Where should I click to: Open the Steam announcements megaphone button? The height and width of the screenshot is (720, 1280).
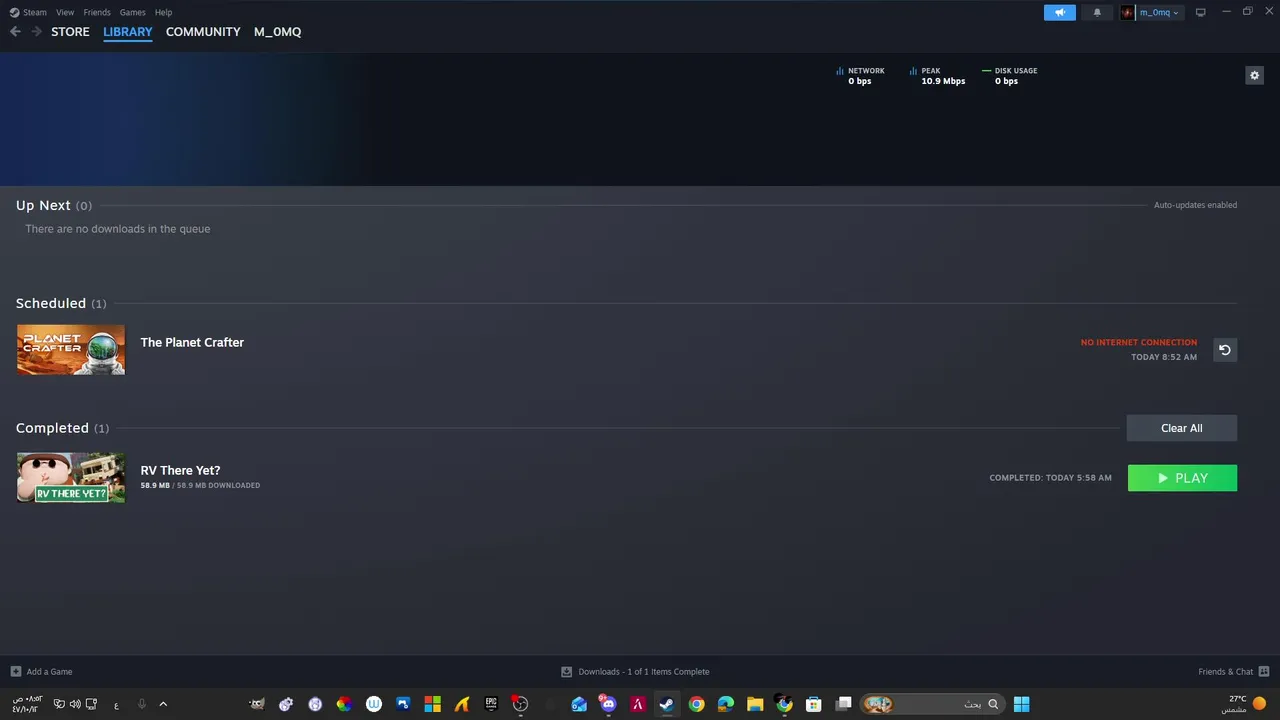(1060, 12)
